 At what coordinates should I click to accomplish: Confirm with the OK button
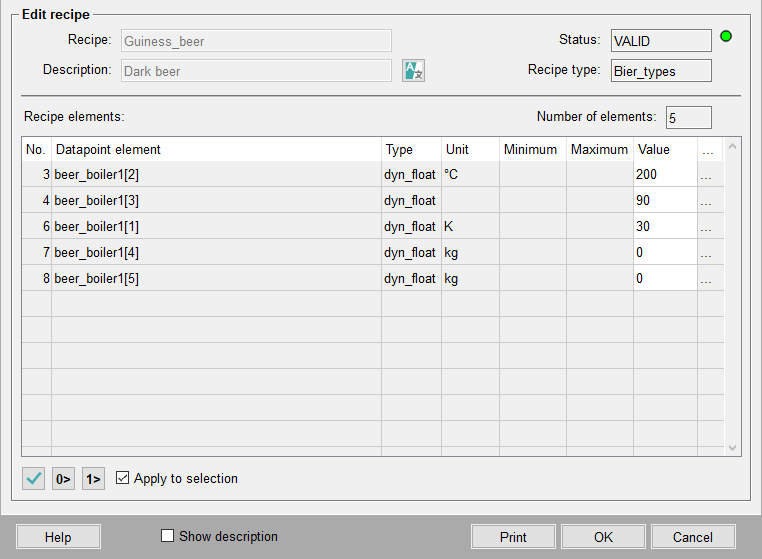pyautogui.click(x=603, y=537)
